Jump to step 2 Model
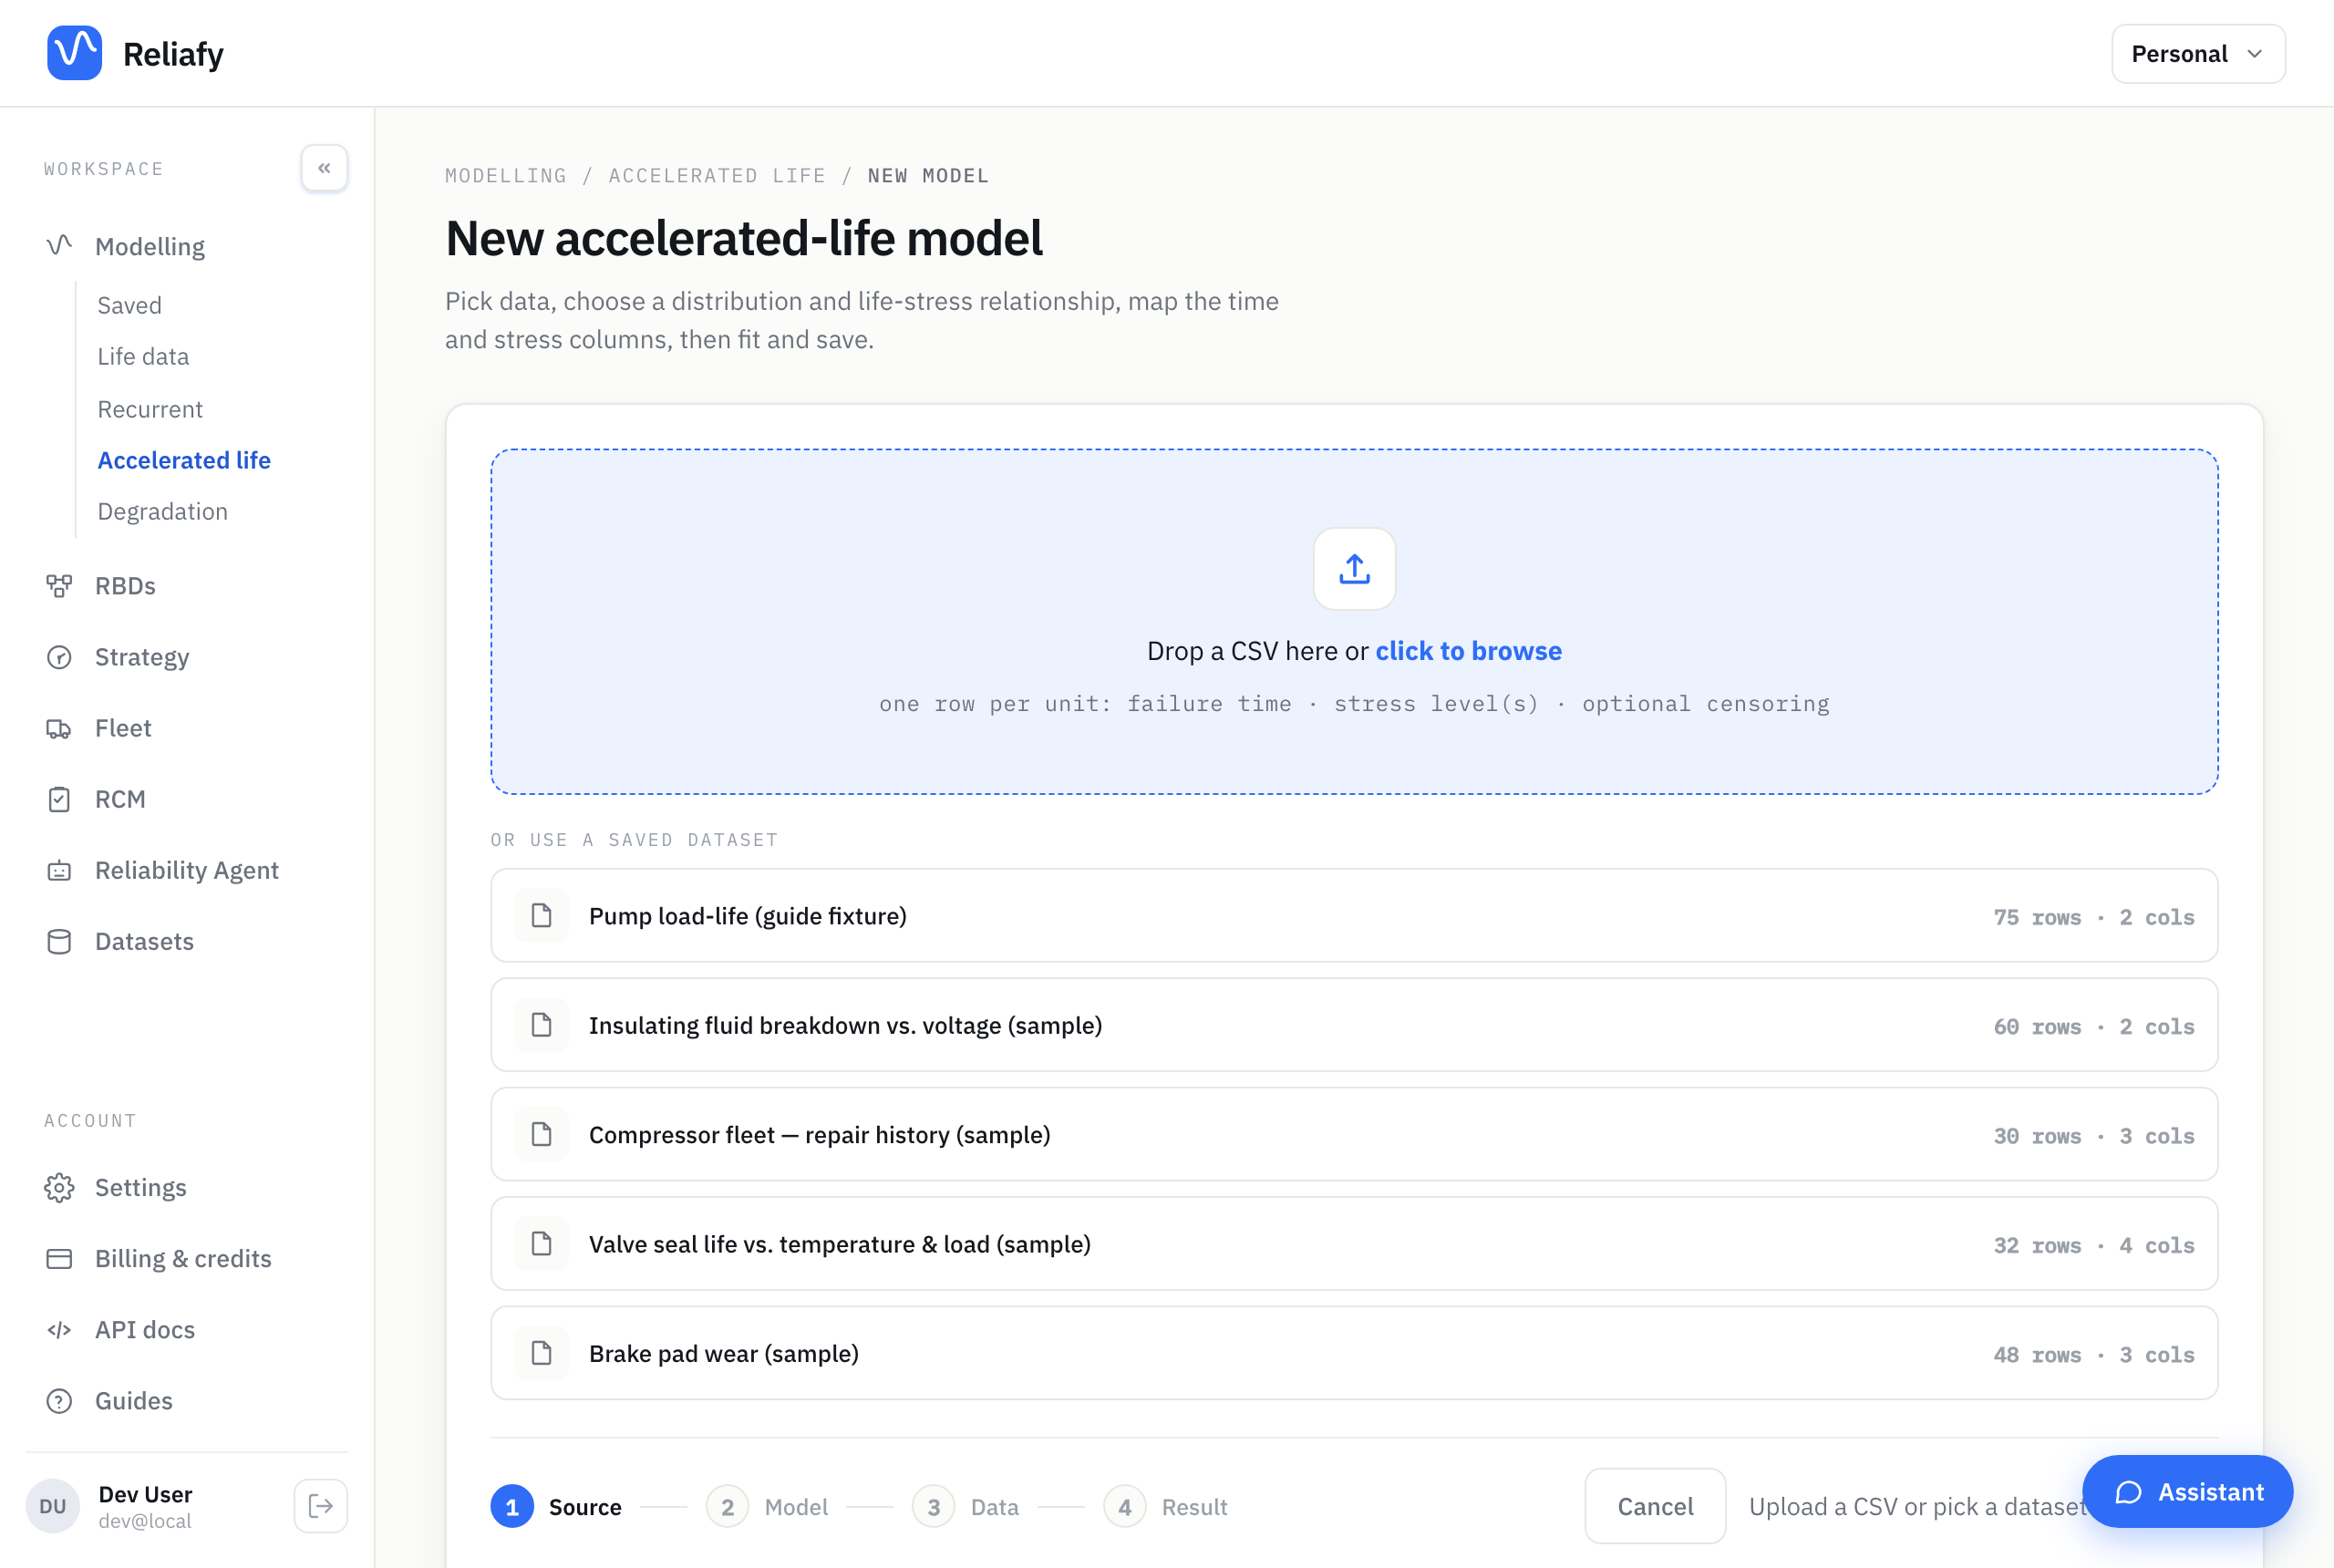Screen dimensions: 2334x1568 tap(767, 1506)
